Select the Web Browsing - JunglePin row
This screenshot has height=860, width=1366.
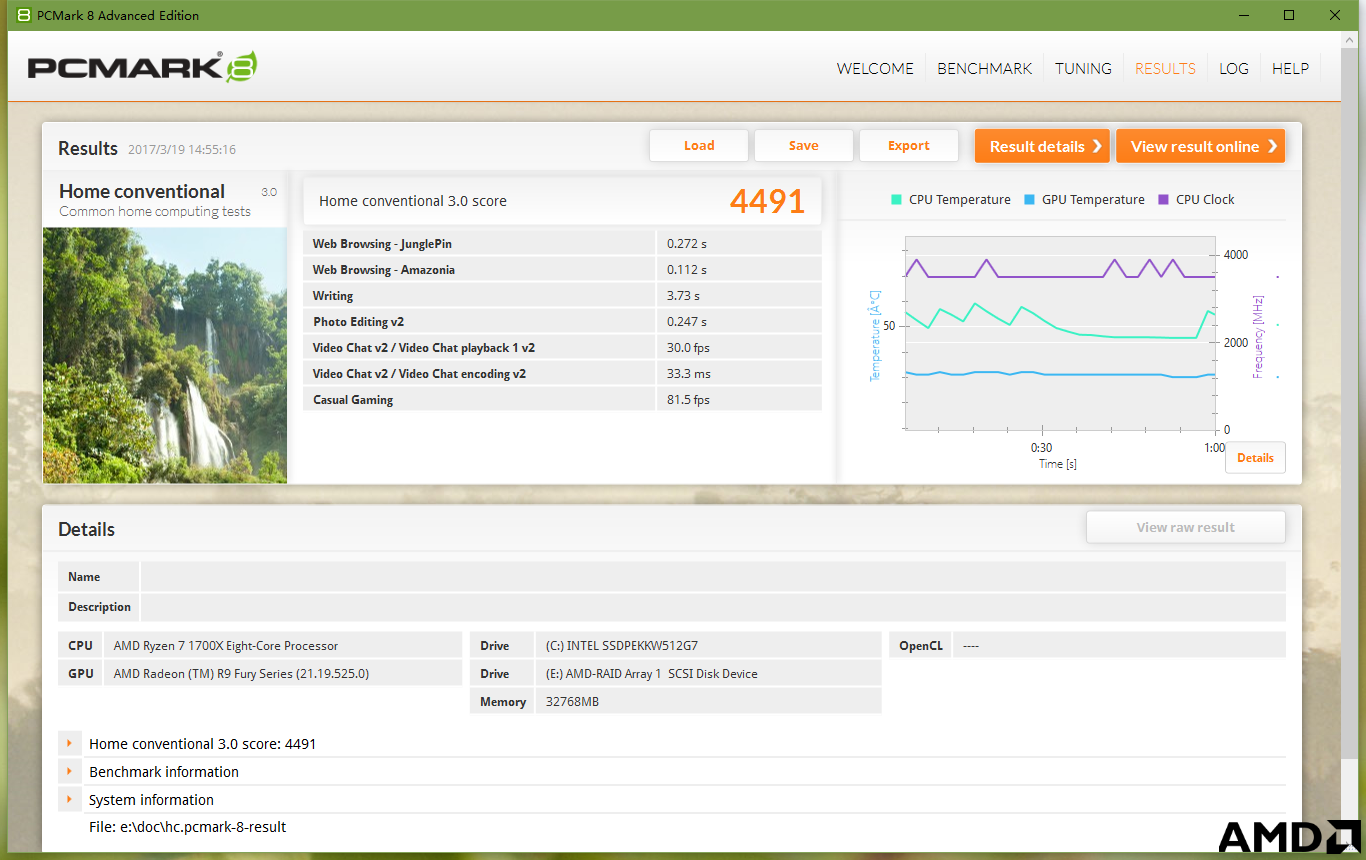[562, 244]
